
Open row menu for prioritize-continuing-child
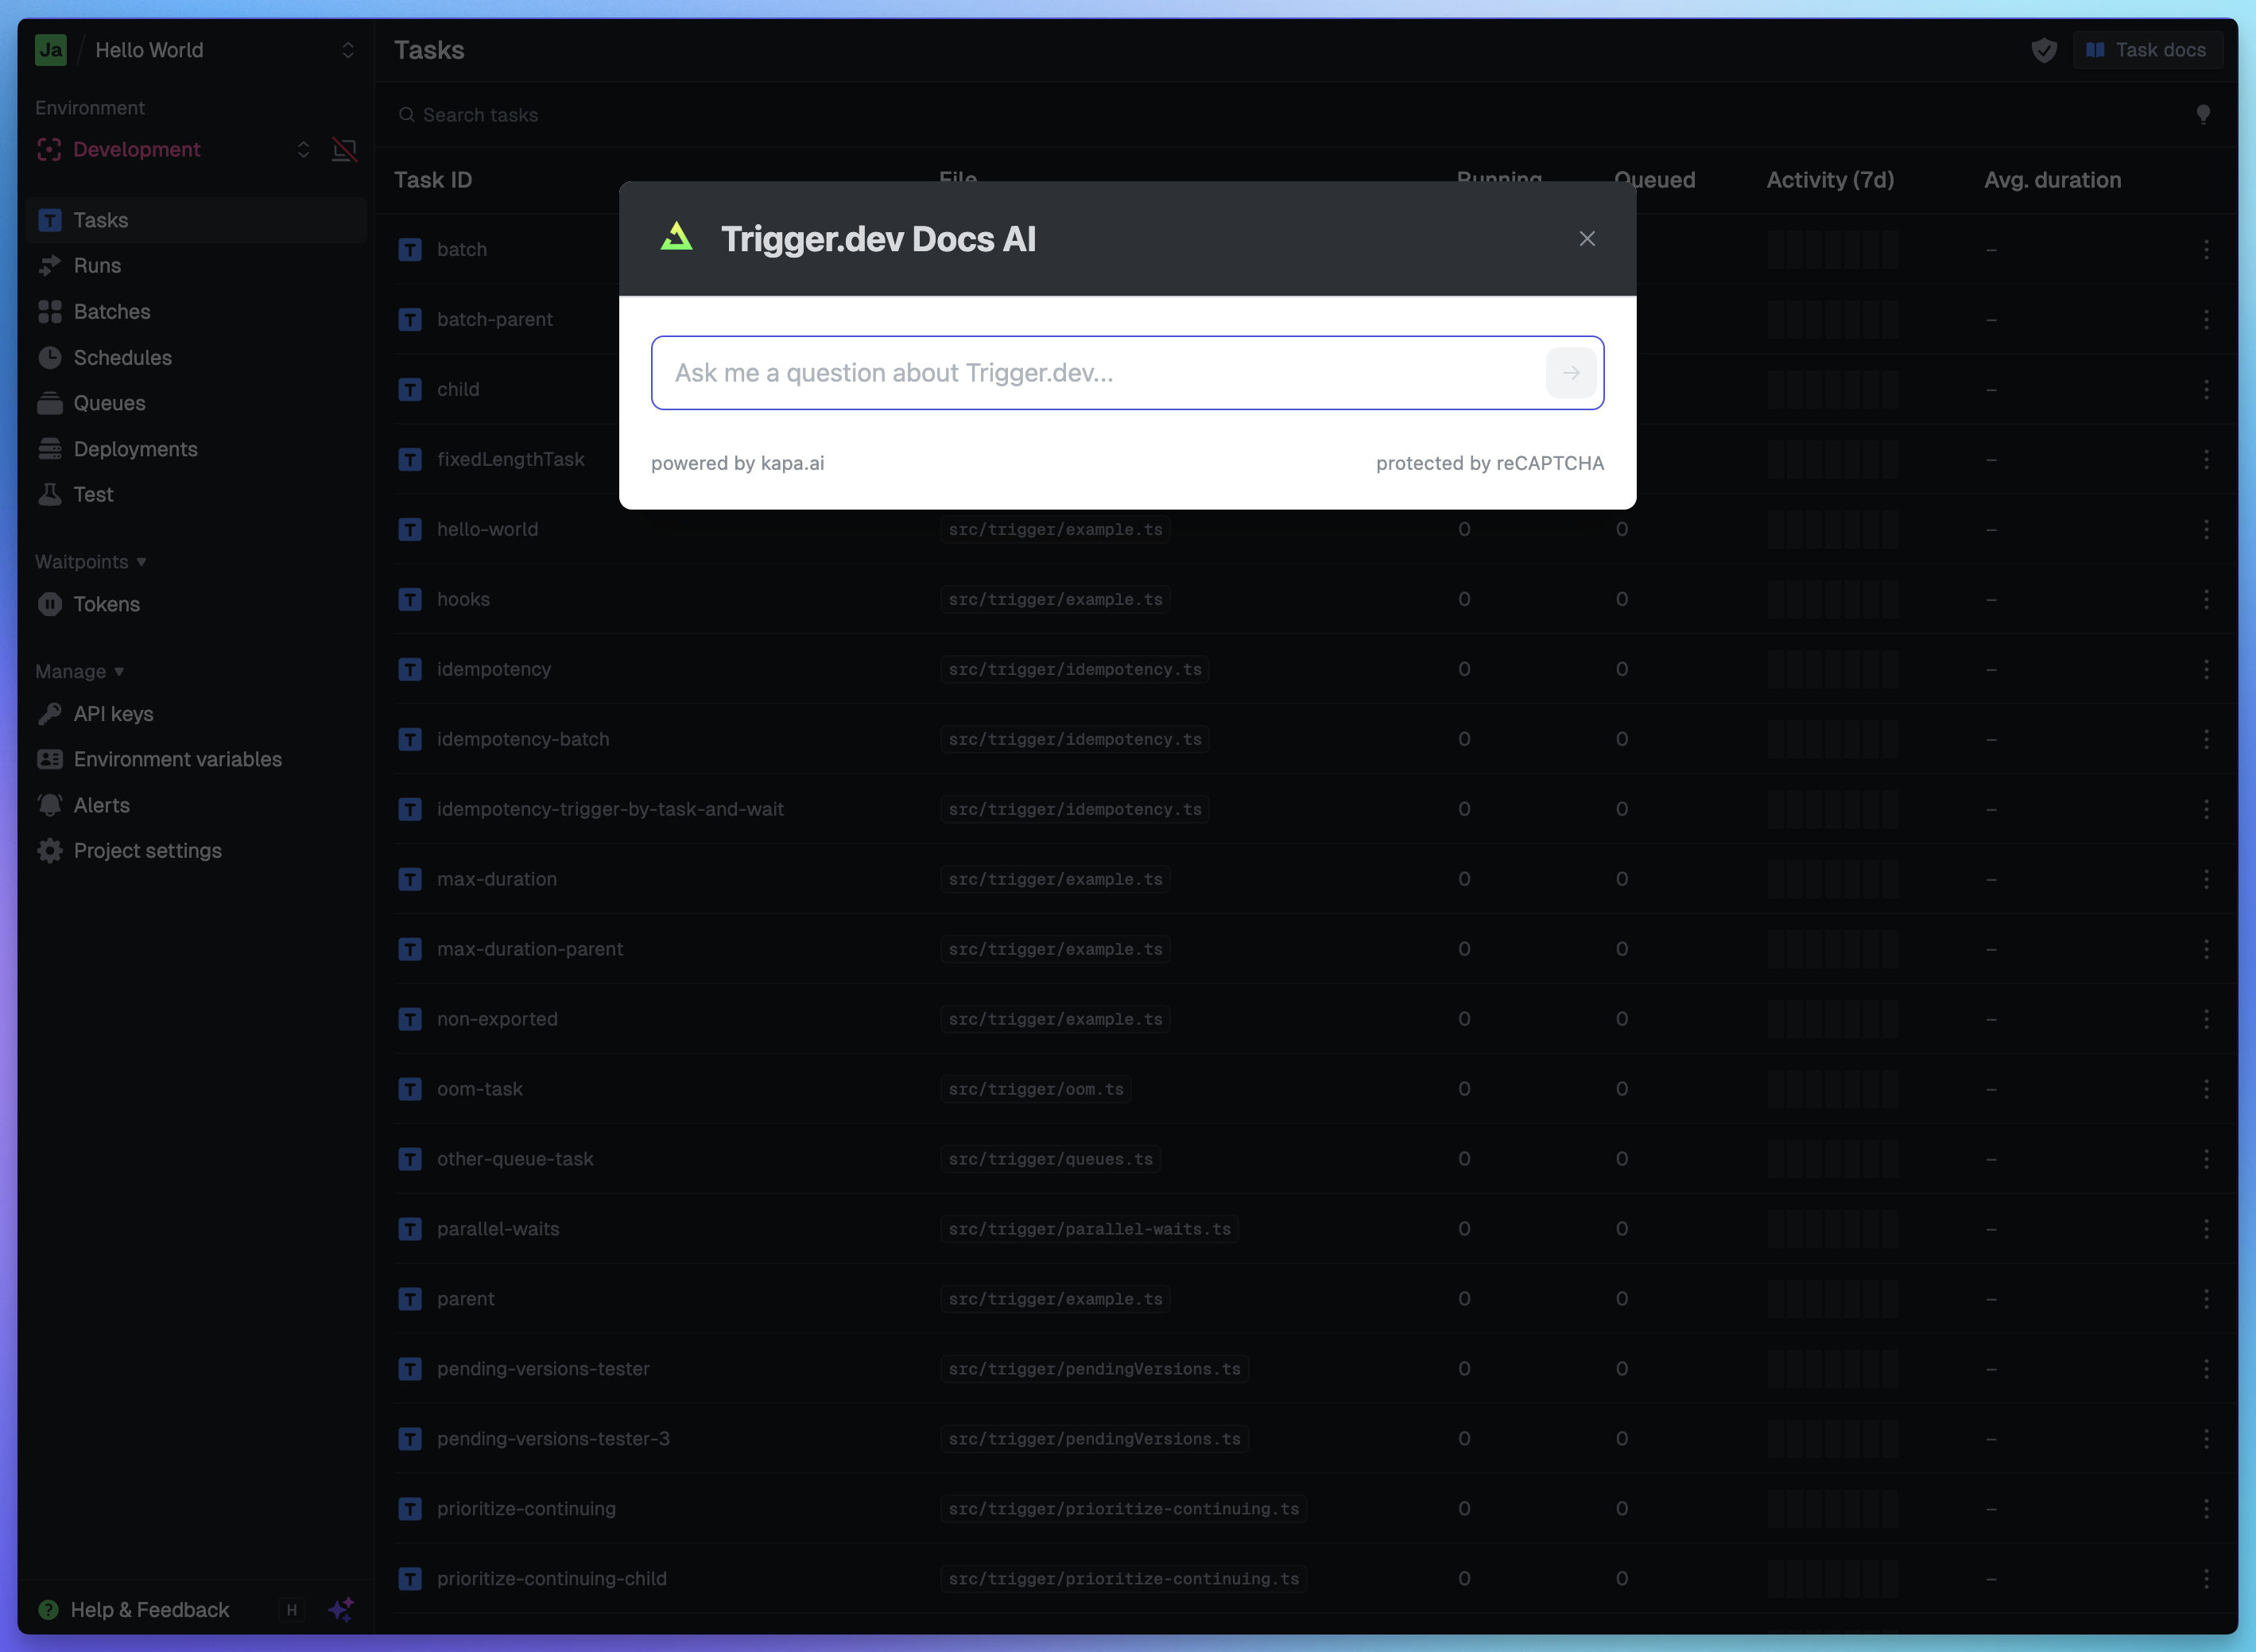2206,1579
